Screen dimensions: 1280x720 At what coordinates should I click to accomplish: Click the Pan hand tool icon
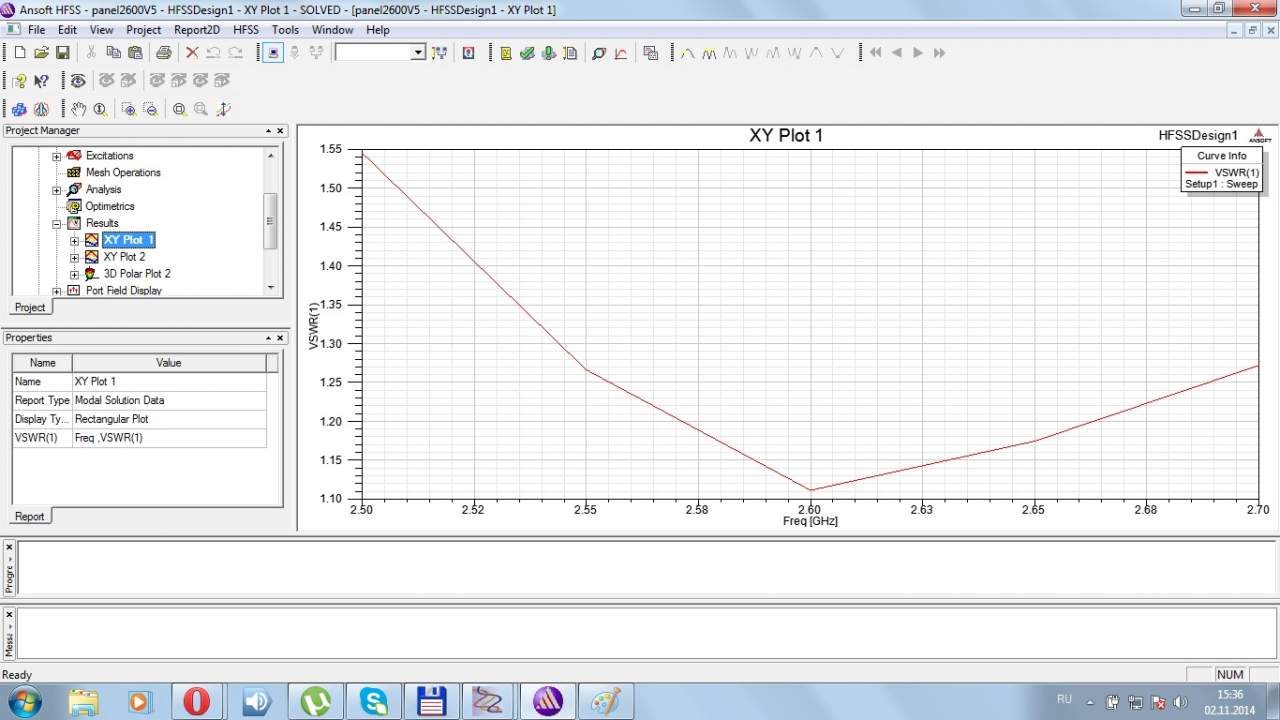point(78,109)
